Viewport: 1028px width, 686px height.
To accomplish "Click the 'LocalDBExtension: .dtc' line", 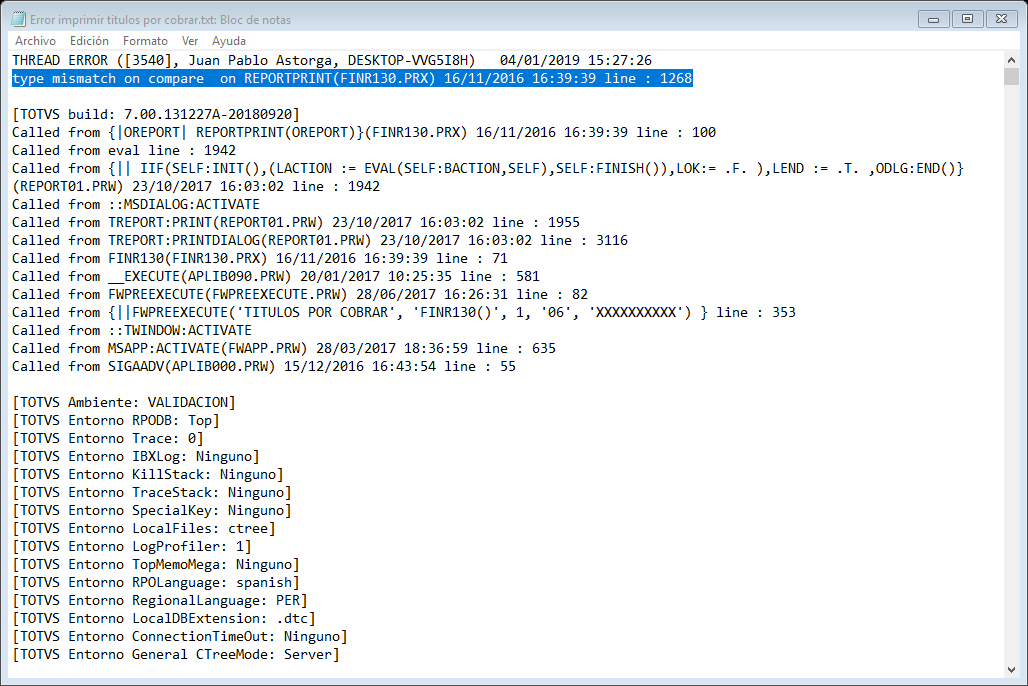I will click(x=164, y=618).
